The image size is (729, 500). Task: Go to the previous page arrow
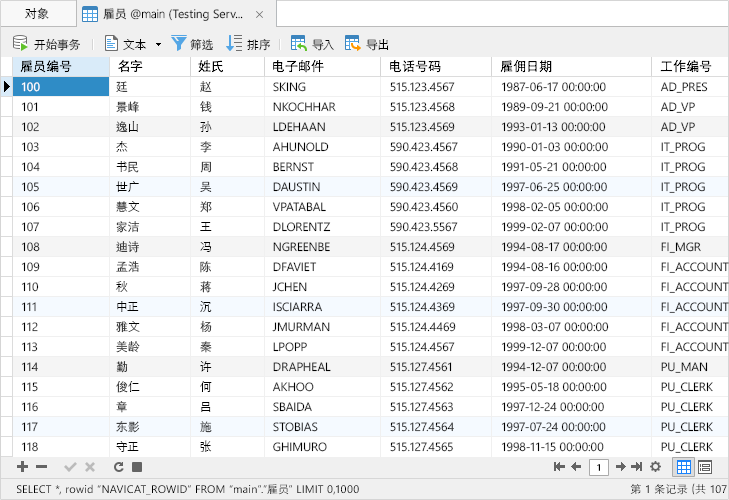(x=576, y=467)
